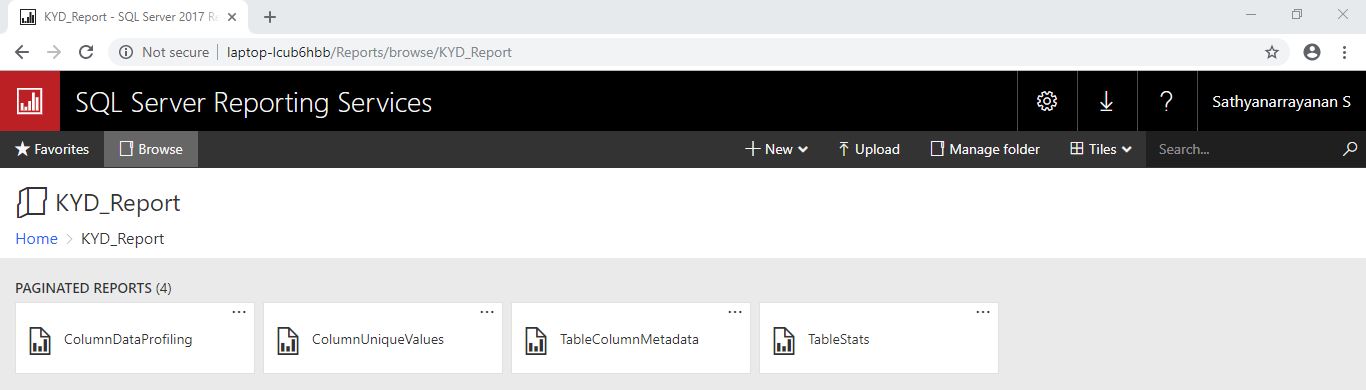Viewport: 1366px width, 390px height.
Task: Open the ColumnUniqueValues ellipsis menu
Action: [487, 312]
